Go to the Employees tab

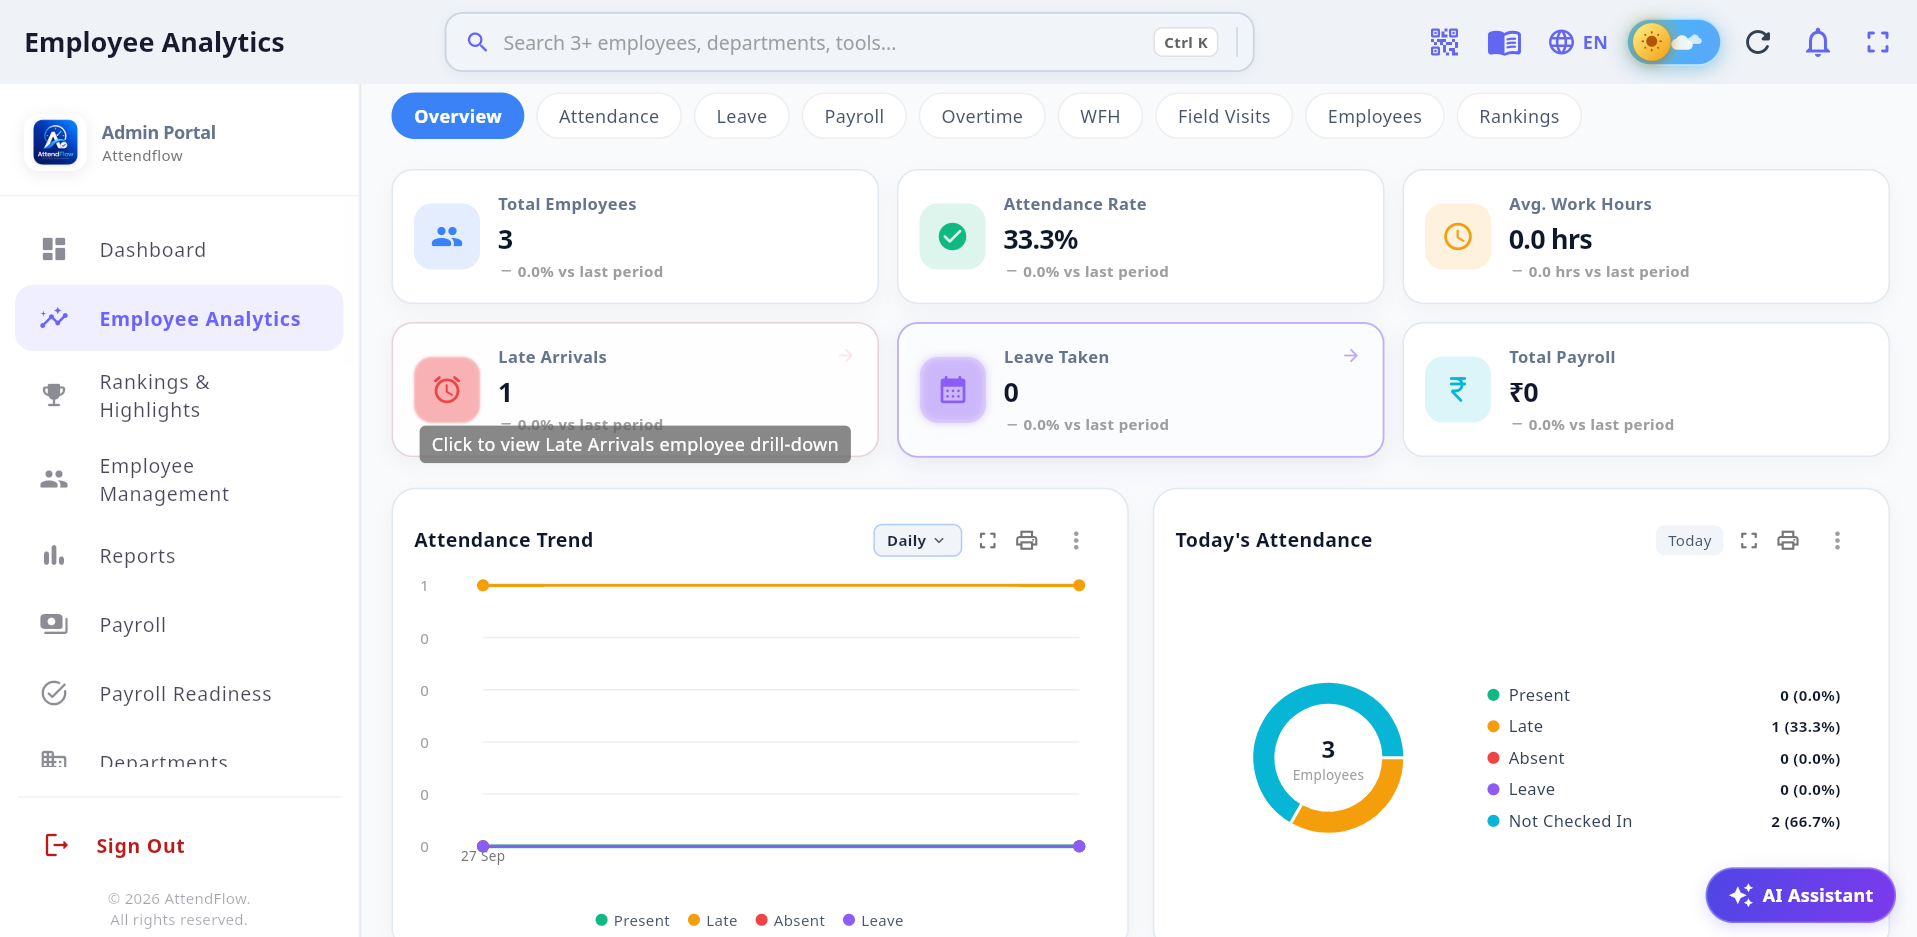click(1374, 116)
